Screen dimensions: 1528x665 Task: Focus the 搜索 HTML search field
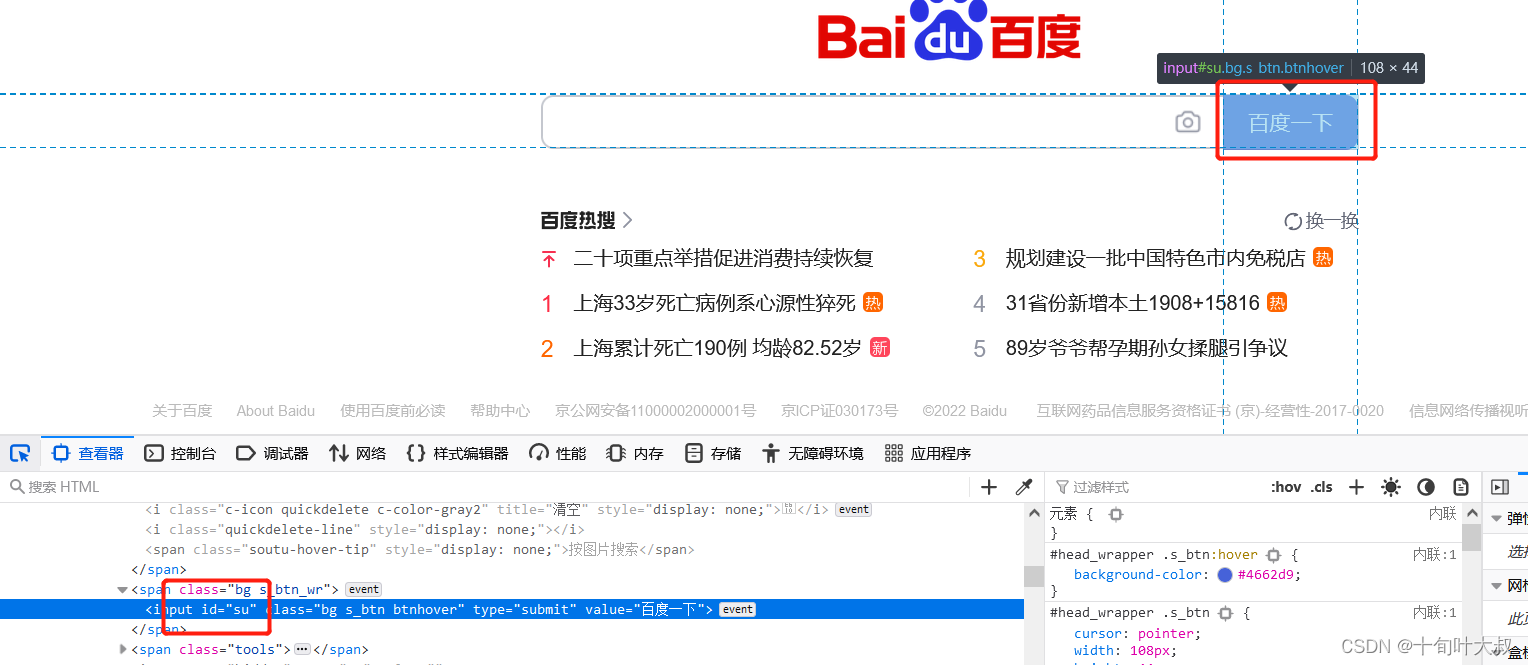[x=486, y=487]
